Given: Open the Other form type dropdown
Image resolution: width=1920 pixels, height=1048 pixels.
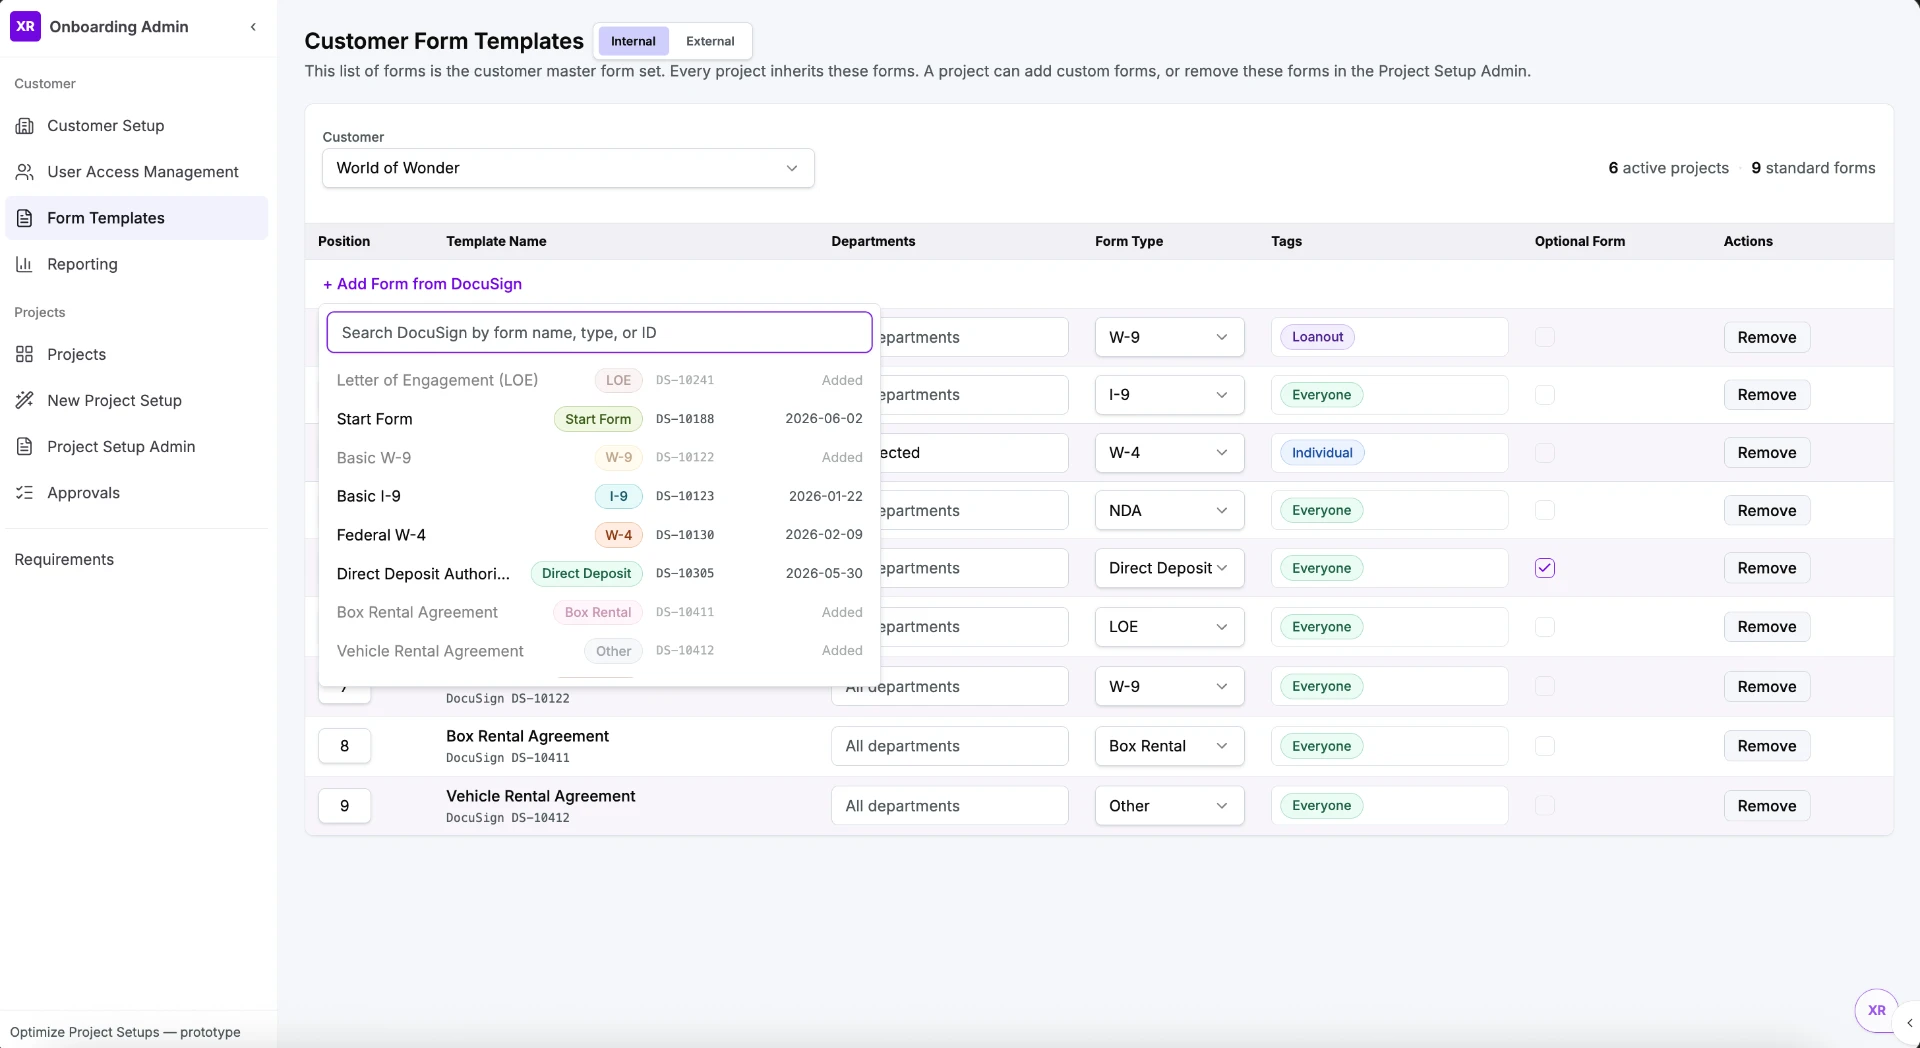Looking at the screenshot, I should (1169, 806).
